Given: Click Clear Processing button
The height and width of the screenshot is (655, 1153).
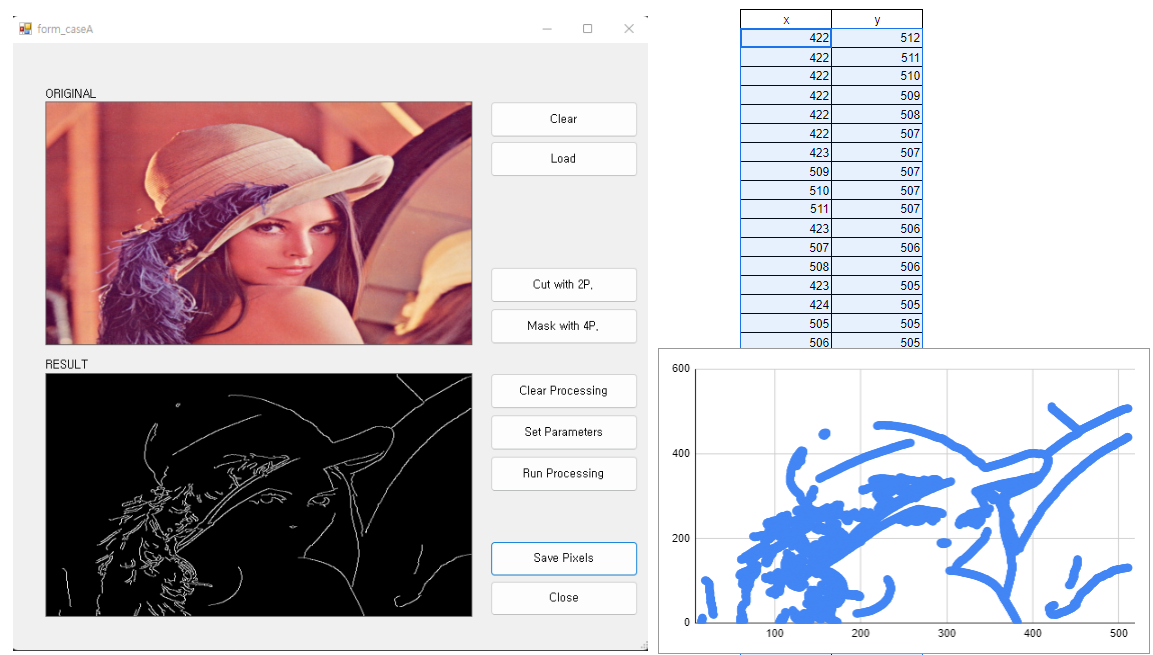Looking at the screenshot, I should [563, 390].
